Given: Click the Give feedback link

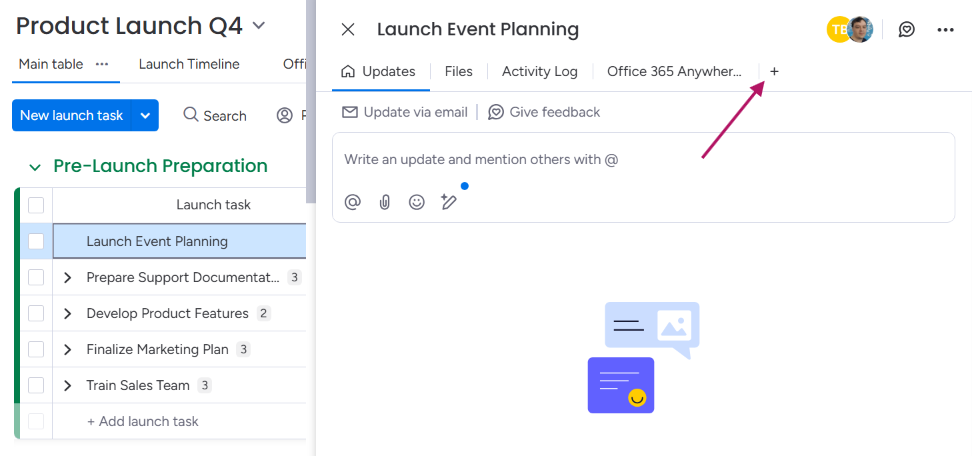Looking at the screenshot, I should tap(544, 112).
